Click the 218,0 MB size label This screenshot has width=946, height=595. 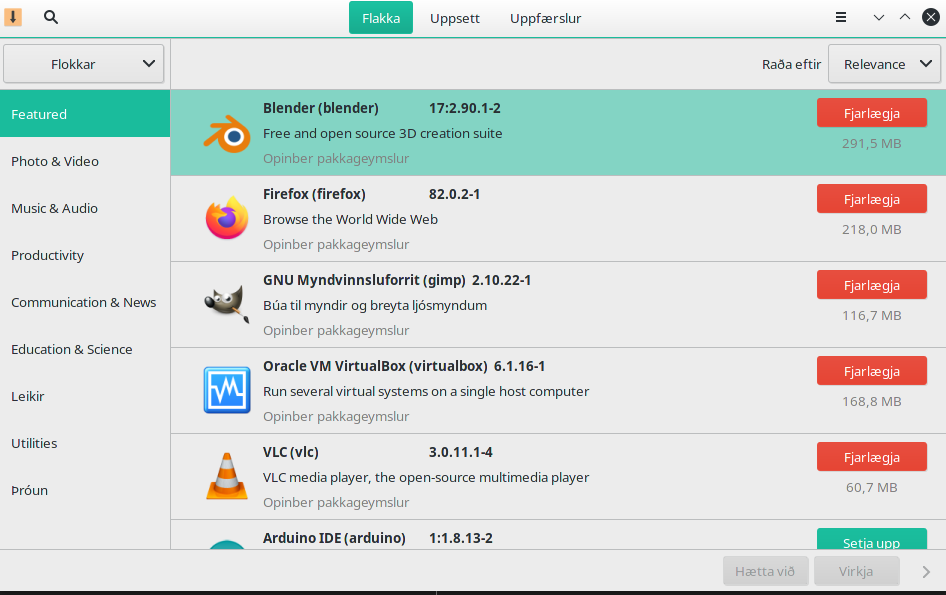click(872, 229)
